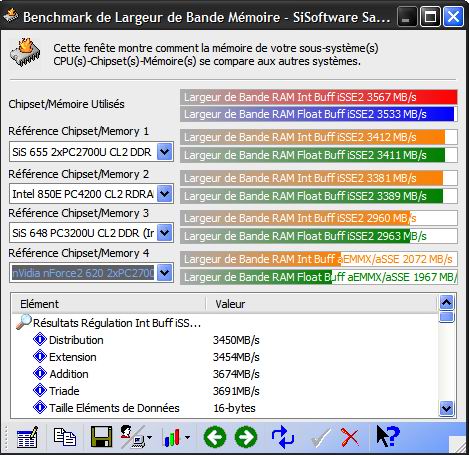This screenshot has width=469, height=455.
Task: Click the copy to clipboard icon
Action: click(64, 437)
